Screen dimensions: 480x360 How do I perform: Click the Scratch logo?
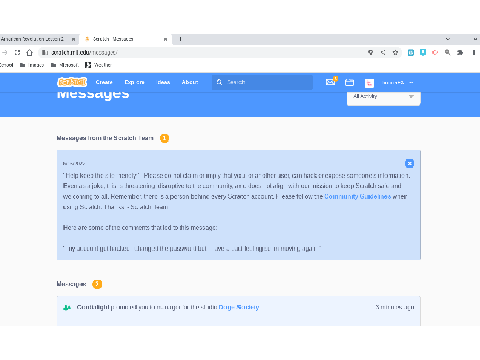(x=72, y=82)
